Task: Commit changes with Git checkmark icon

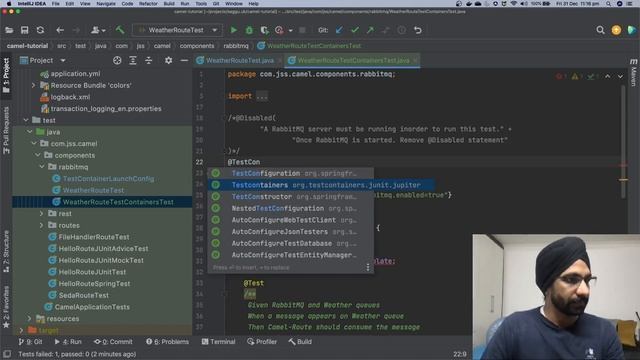Action: click(355, 30)
